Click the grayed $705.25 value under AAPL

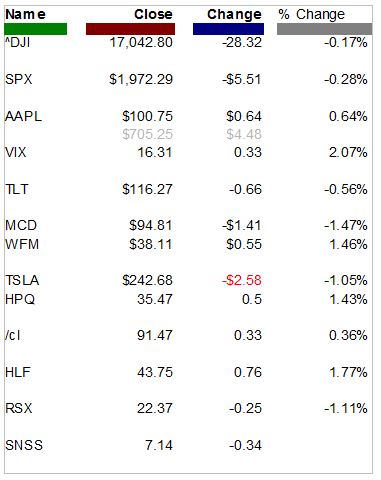pos(147,134)
